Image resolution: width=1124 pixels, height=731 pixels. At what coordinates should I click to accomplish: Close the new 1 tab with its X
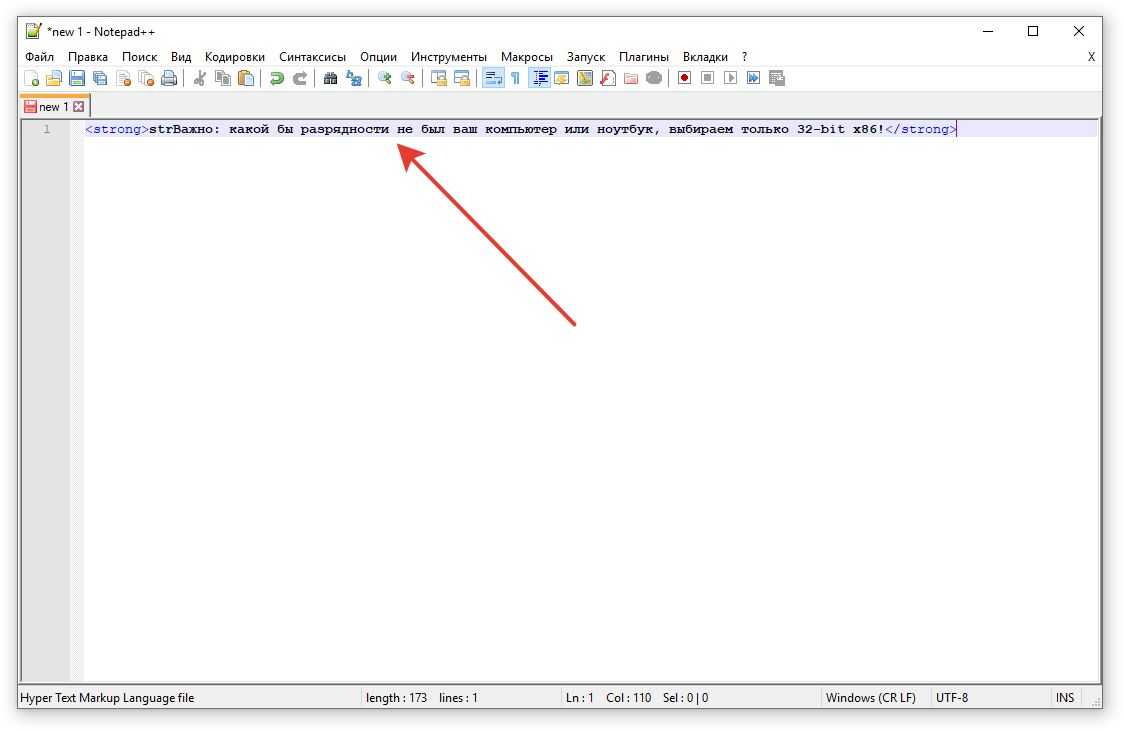79,106
